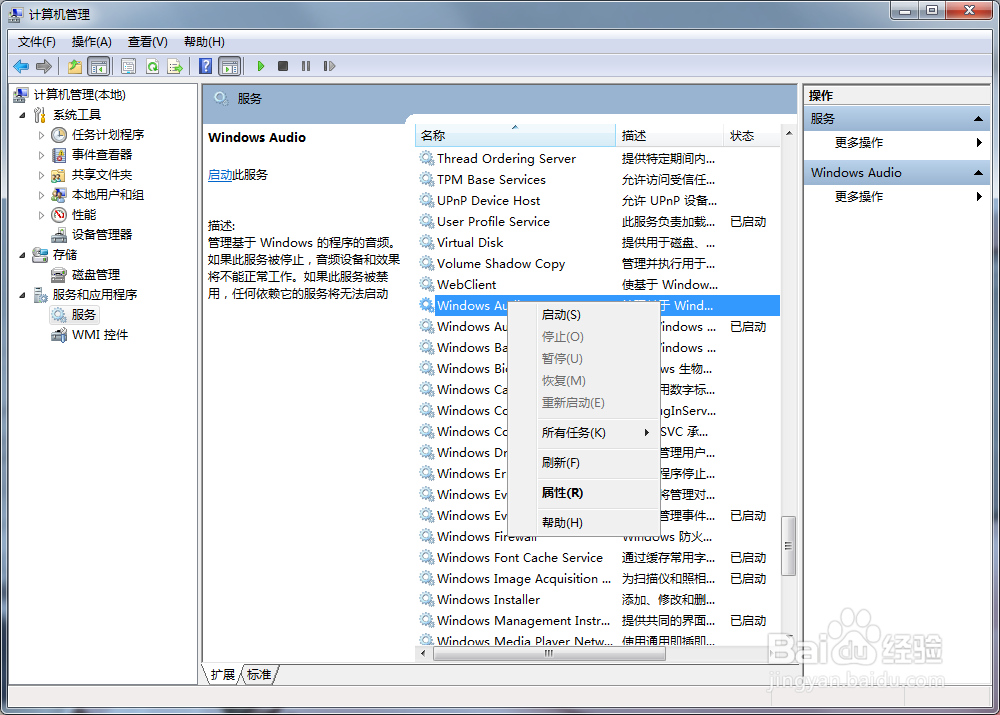Expand Event Viewer (事件查看器) arrow
The image size is (1000, 715).
pos(41,154)
